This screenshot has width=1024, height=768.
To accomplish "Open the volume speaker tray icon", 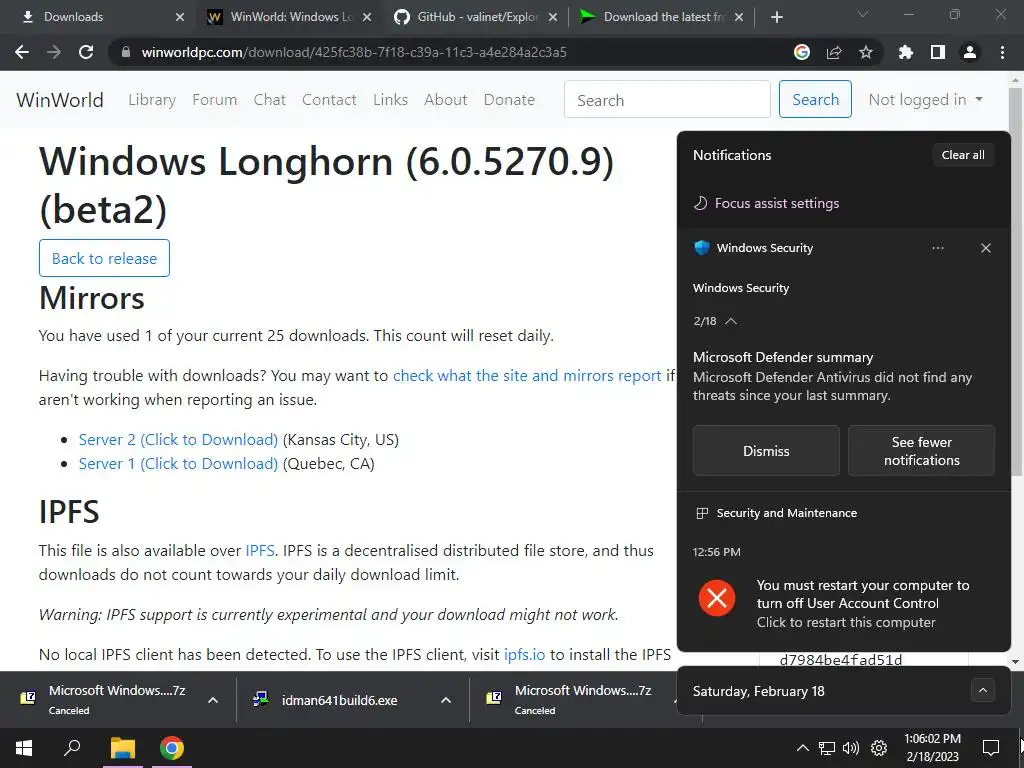I will click(851, 748).
